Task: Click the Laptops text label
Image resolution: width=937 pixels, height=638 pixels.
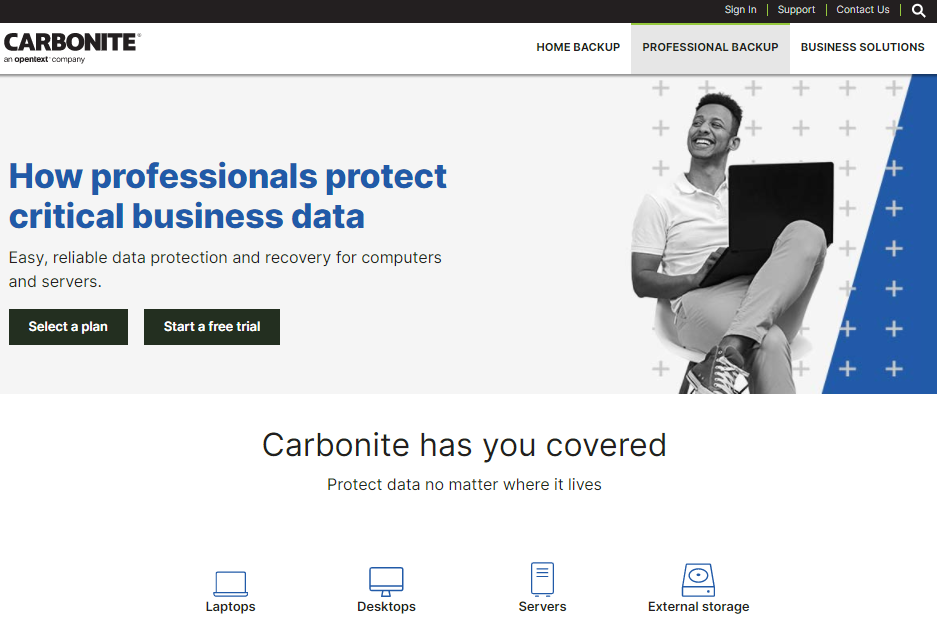Action: pyautogui.click(x=230, y=606)
